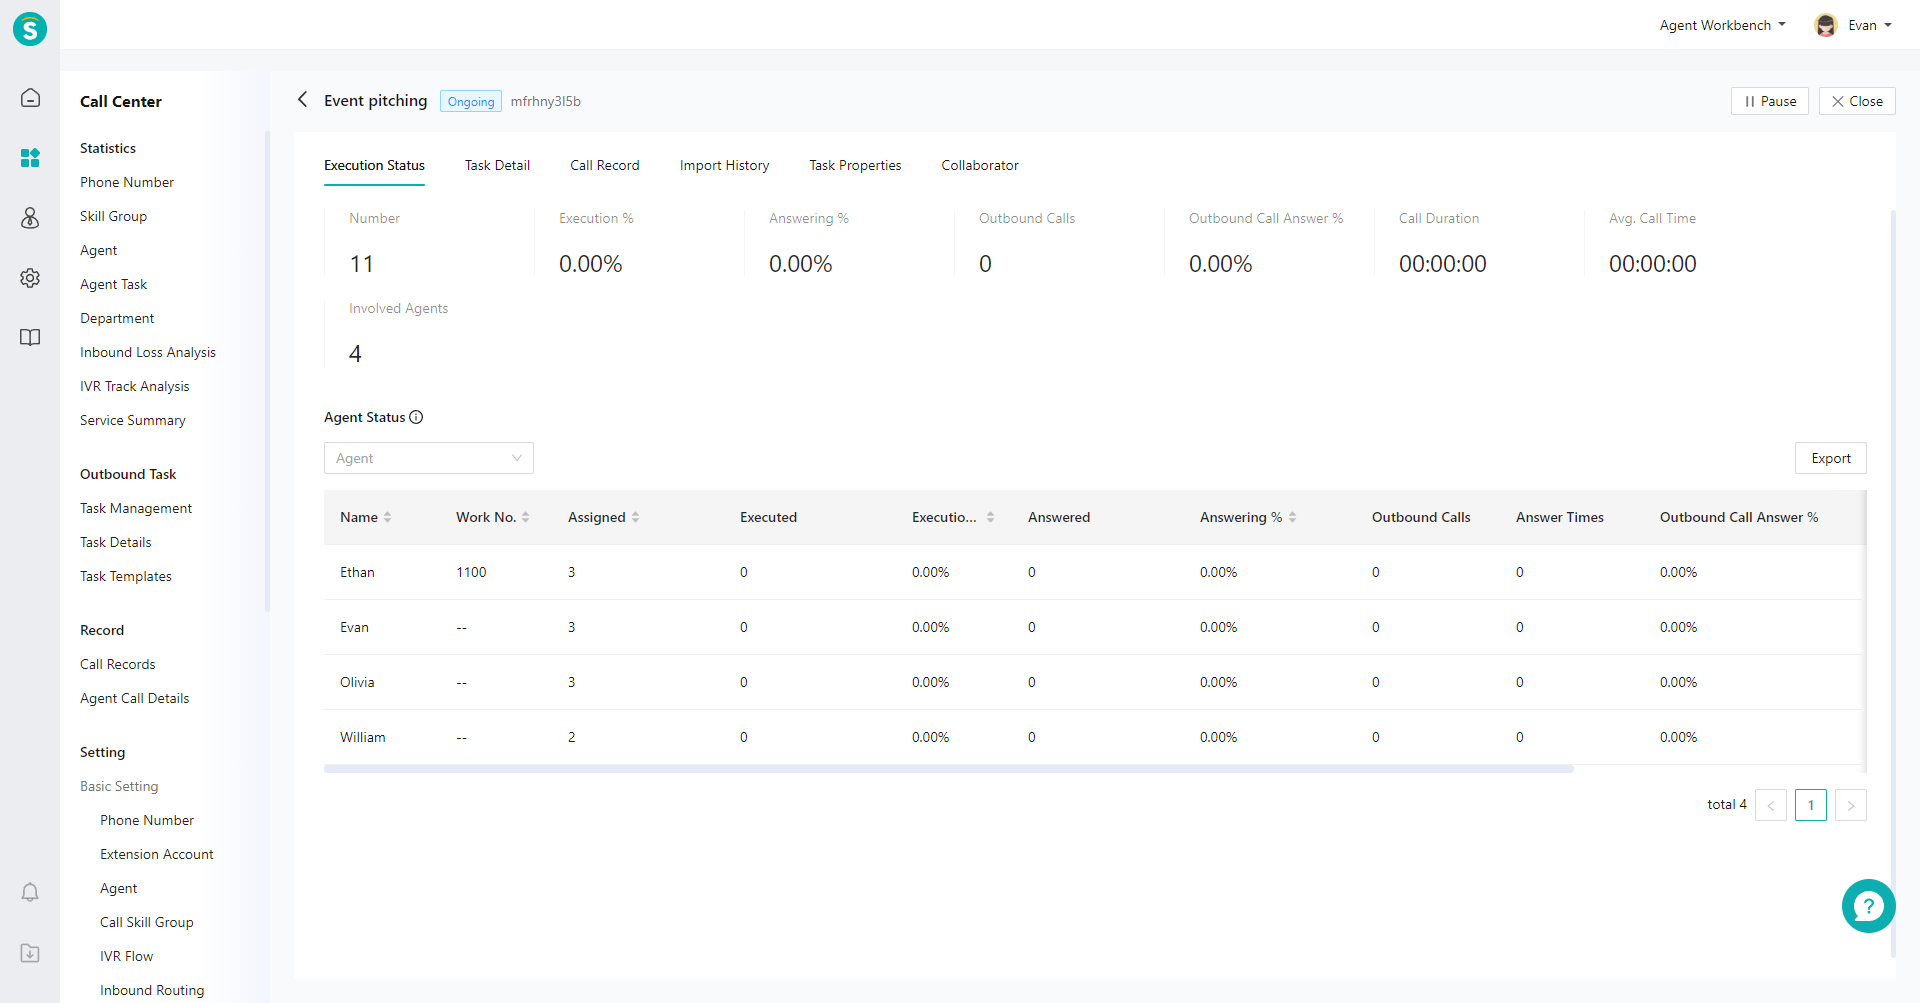This screenshot has width=1920, height=1003.
Task: Open the Task Properties tab
Action: (x=855, y=165)
